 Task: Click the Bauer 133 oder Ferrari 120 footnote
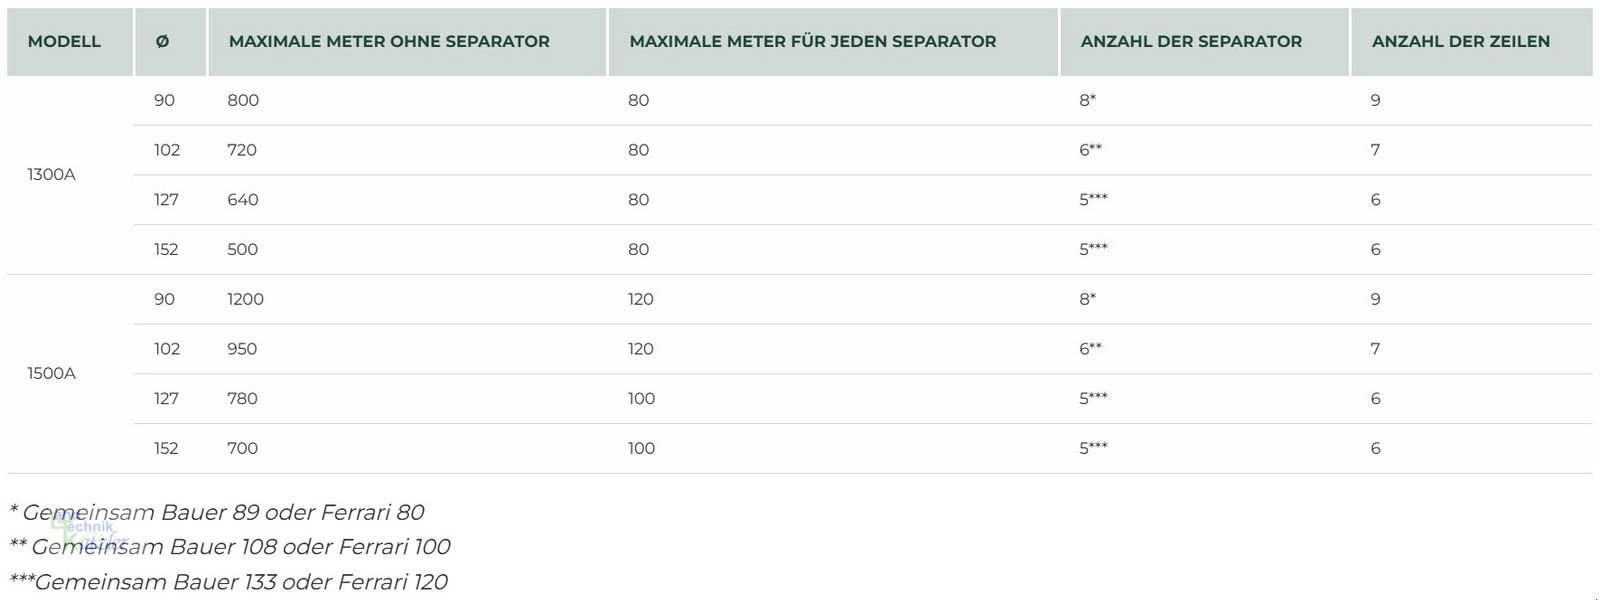(x=230, y=582)
